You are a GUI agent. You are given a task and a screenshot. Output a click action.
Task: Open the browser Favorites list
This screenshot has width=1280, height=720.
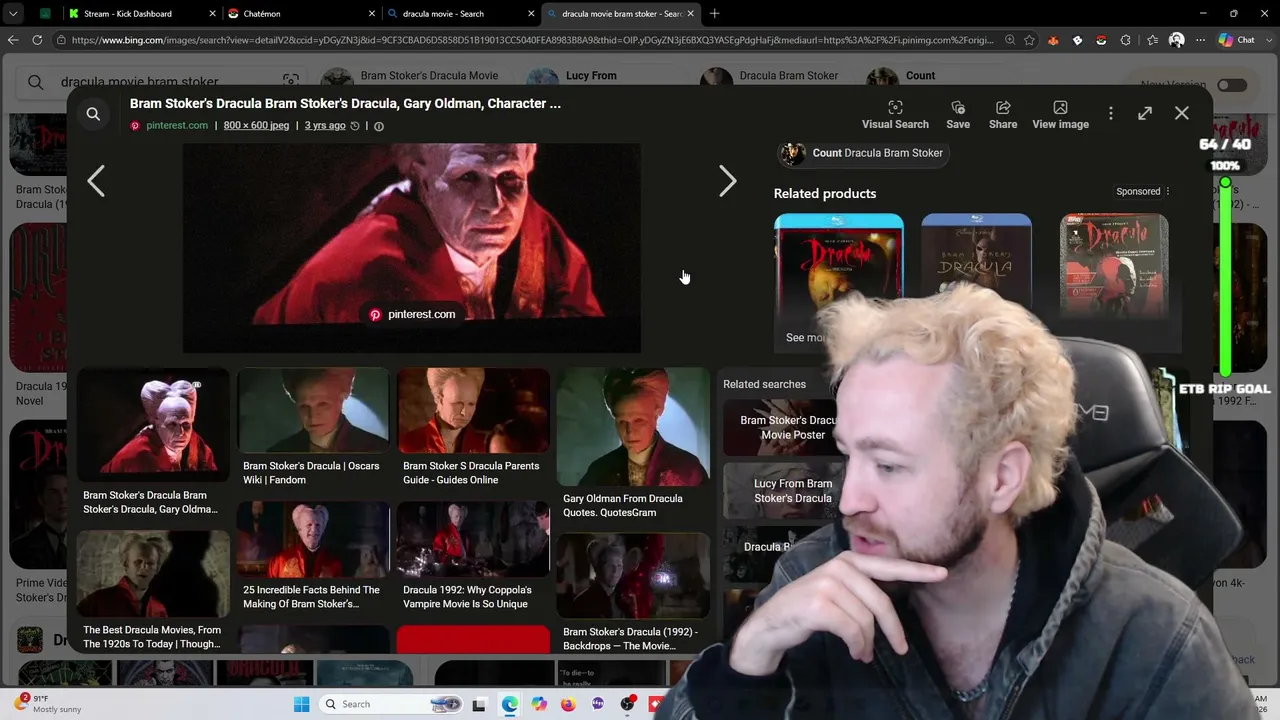(1152, 40)
